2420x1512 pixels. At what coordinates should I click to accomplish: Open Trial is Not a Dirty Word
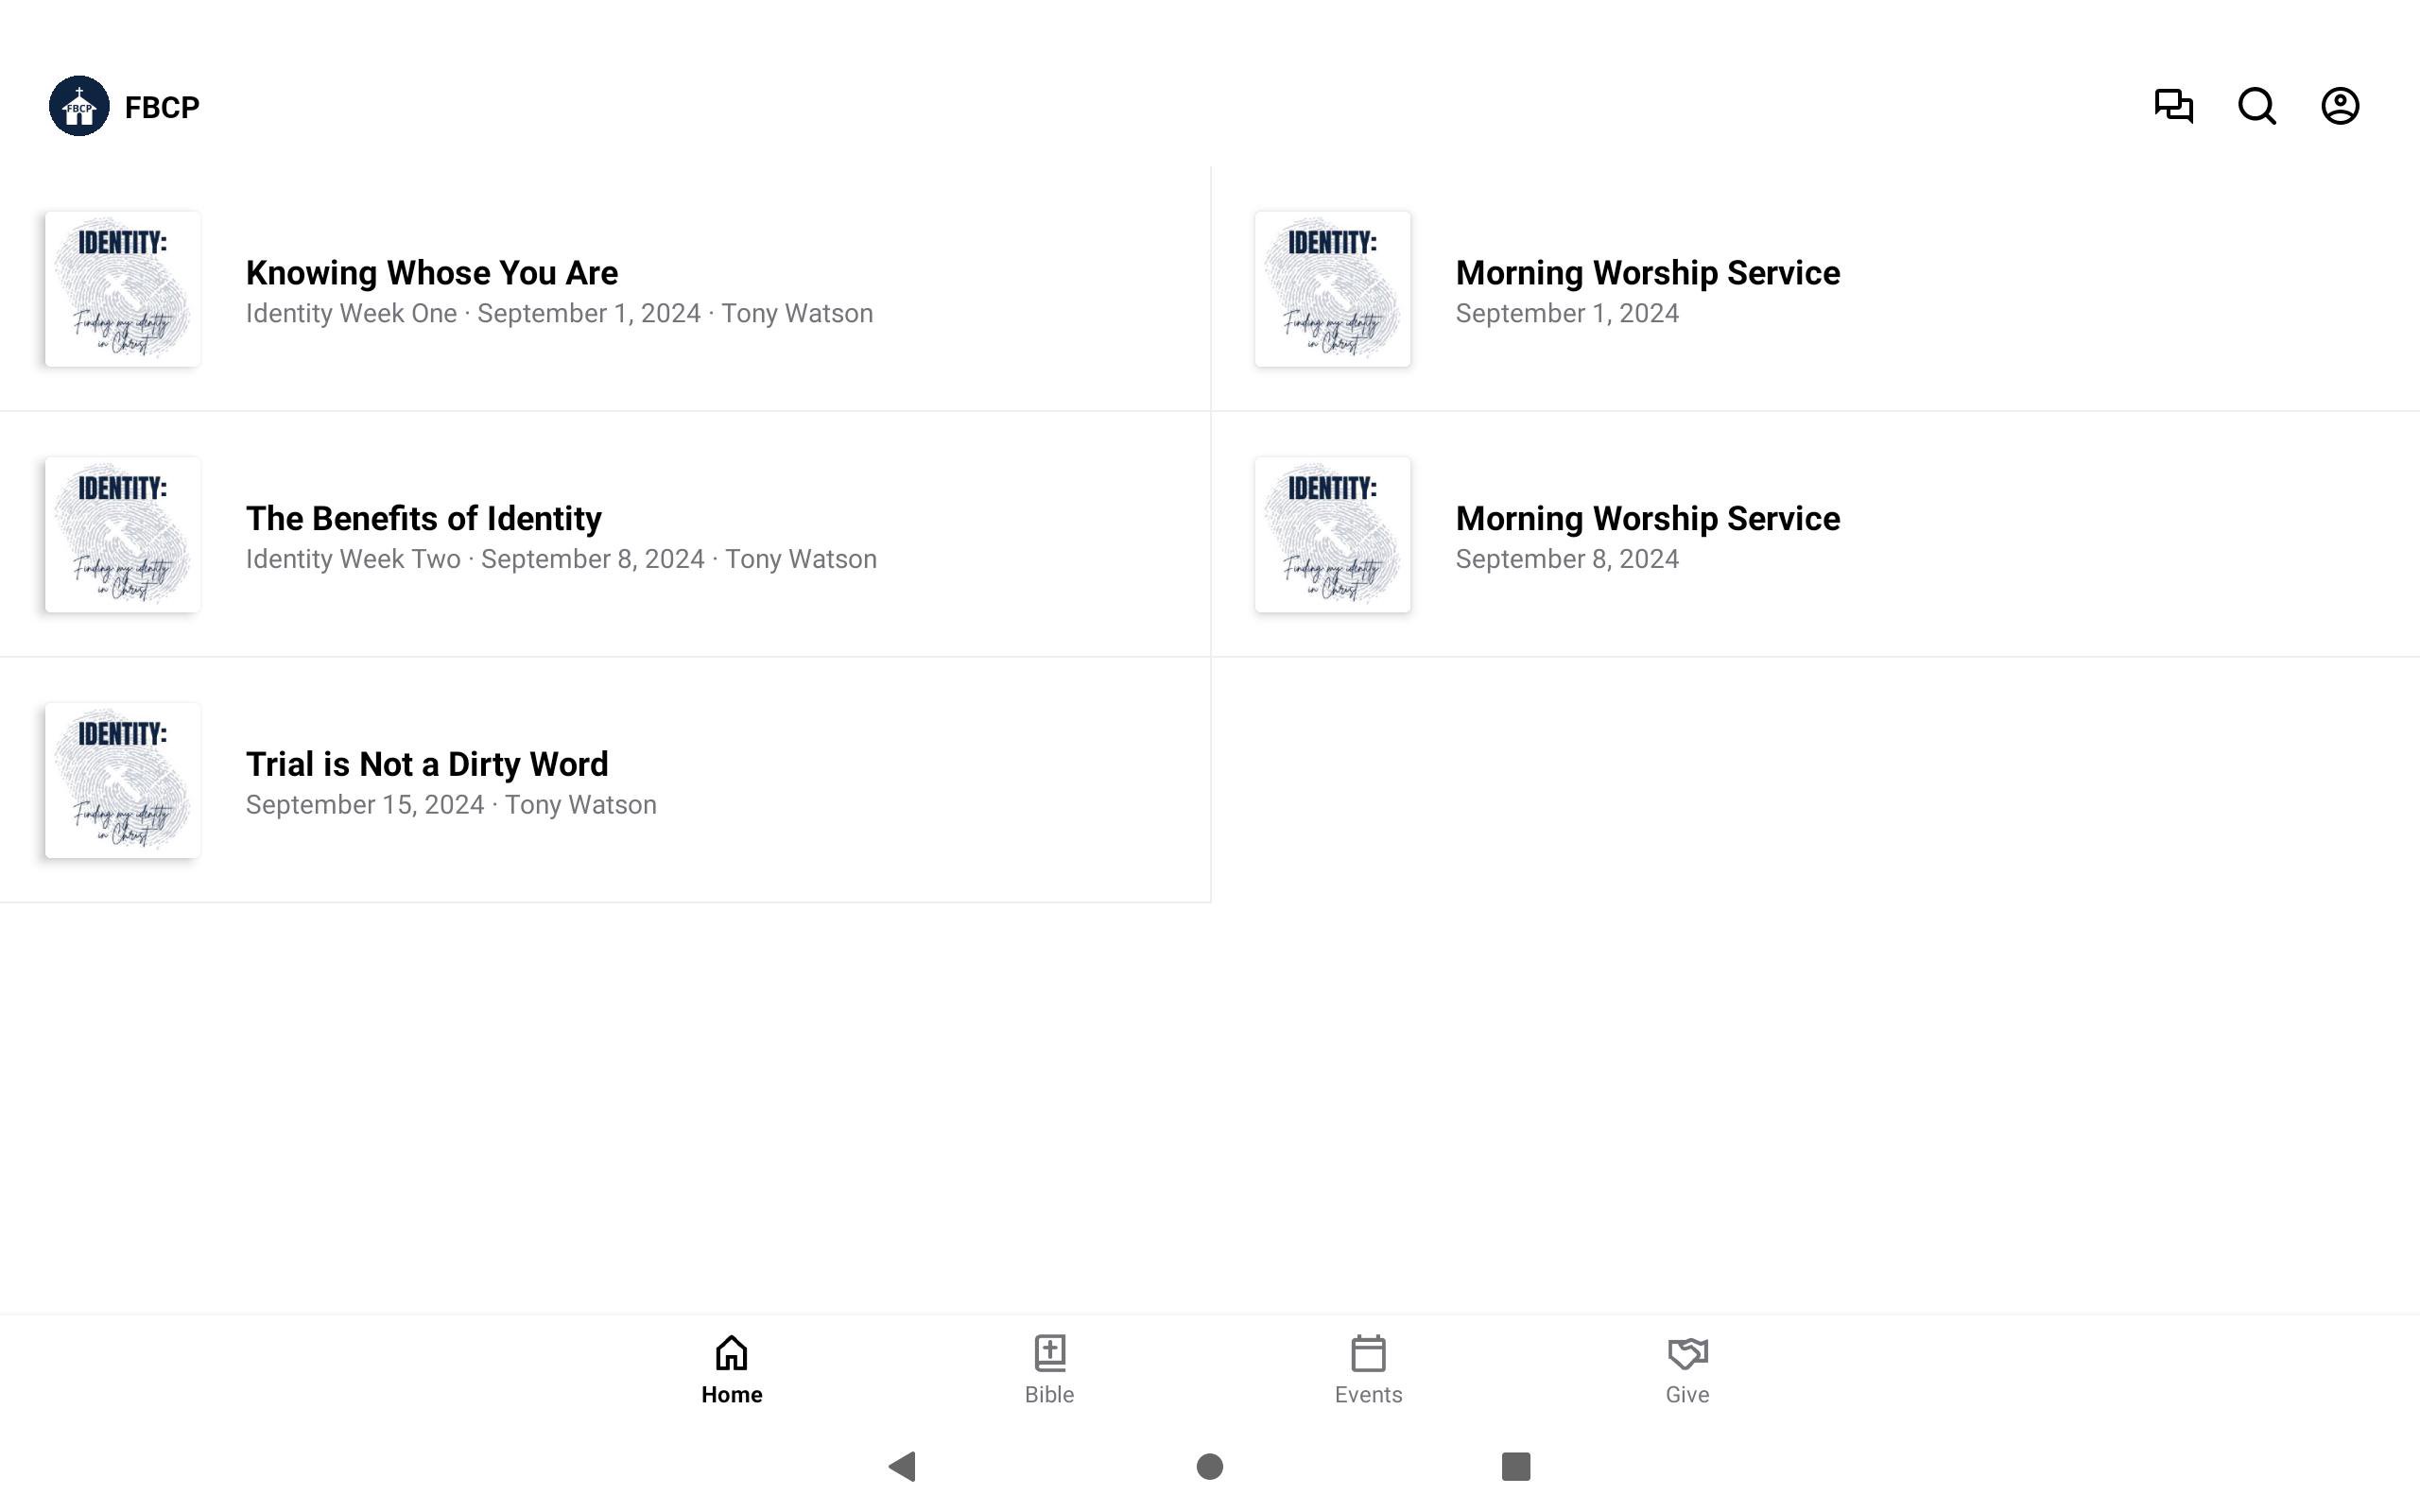click(x=427, y=765)
